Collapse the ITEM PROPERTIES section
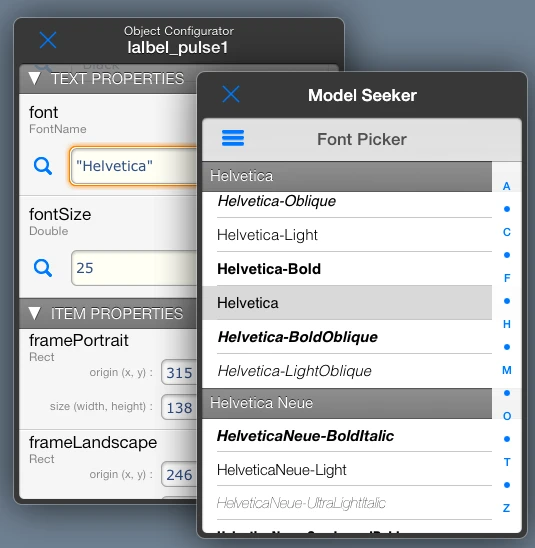Screen dimensions: 535x548 [x=35, y=313]
